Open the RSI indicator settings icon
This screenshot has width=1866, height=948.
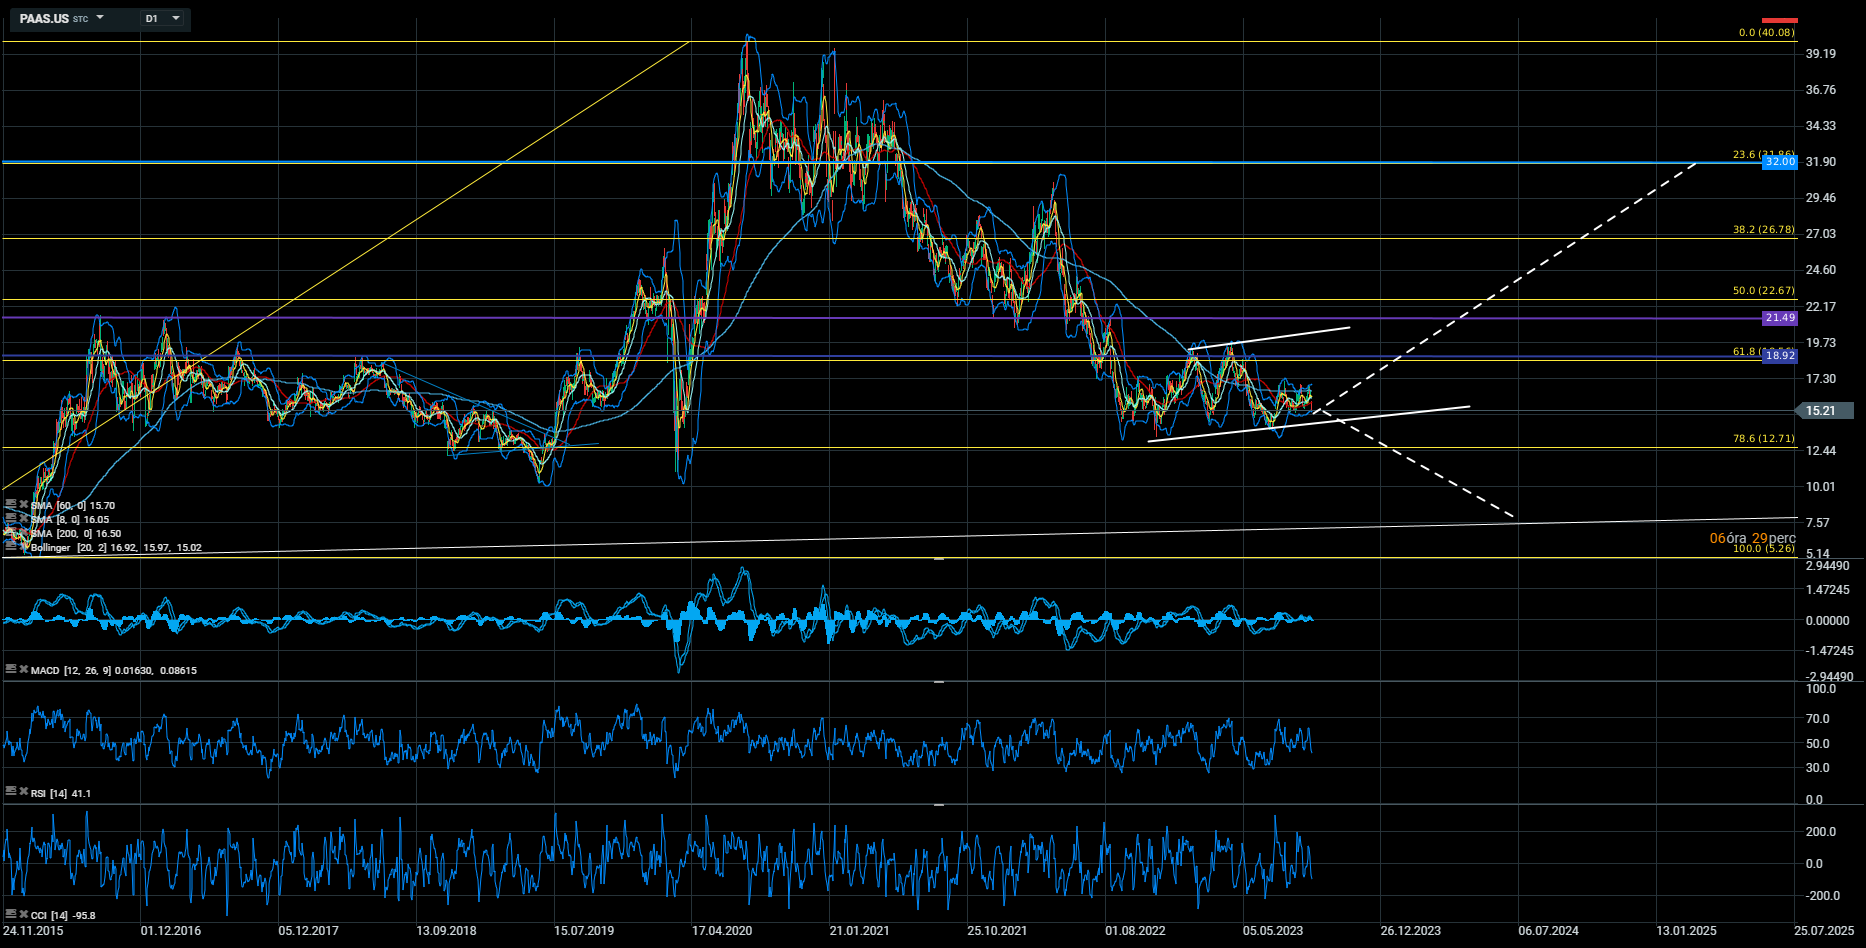[11, 792]
